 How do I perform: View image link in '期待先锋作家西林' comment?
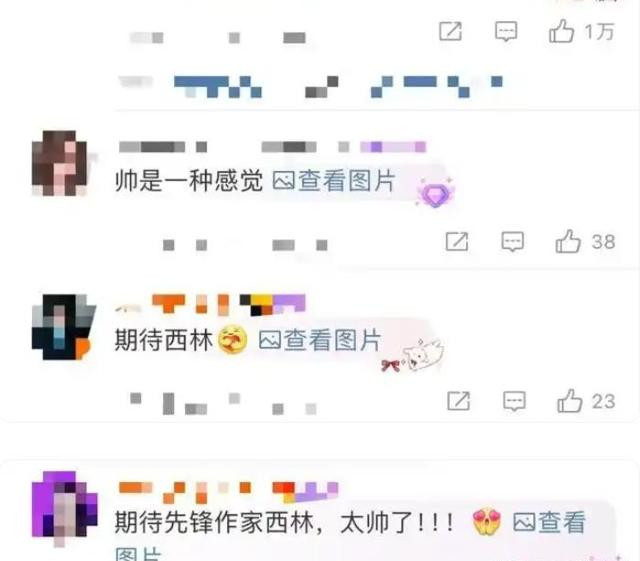[549, 522]
